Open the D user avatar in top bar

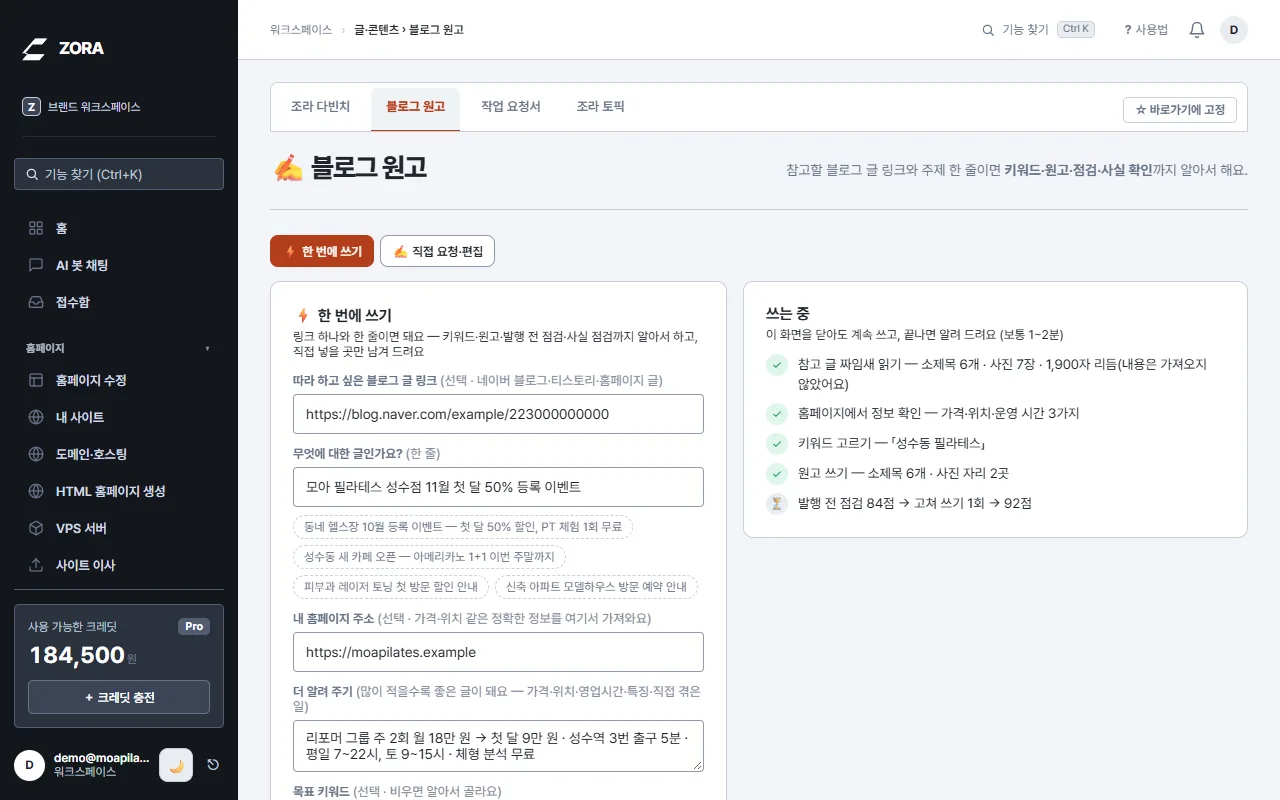pyautogui.click(x=1233, y=30)
